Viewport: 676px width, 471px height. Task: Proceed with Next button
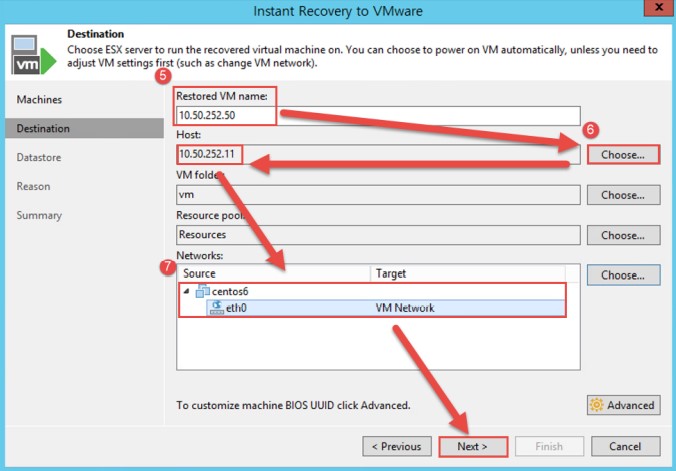click(473, 446)
